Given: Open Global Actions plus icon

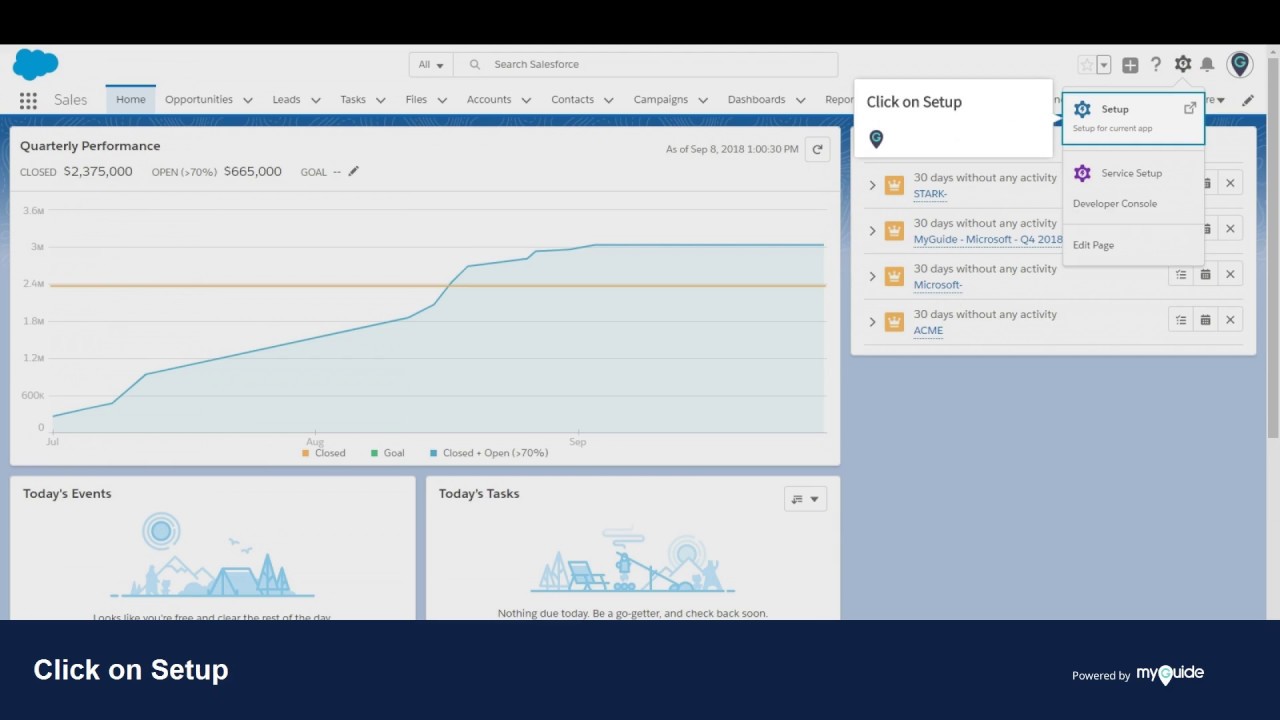Looking at the screenshot, I should click(x=1130, y=65).
